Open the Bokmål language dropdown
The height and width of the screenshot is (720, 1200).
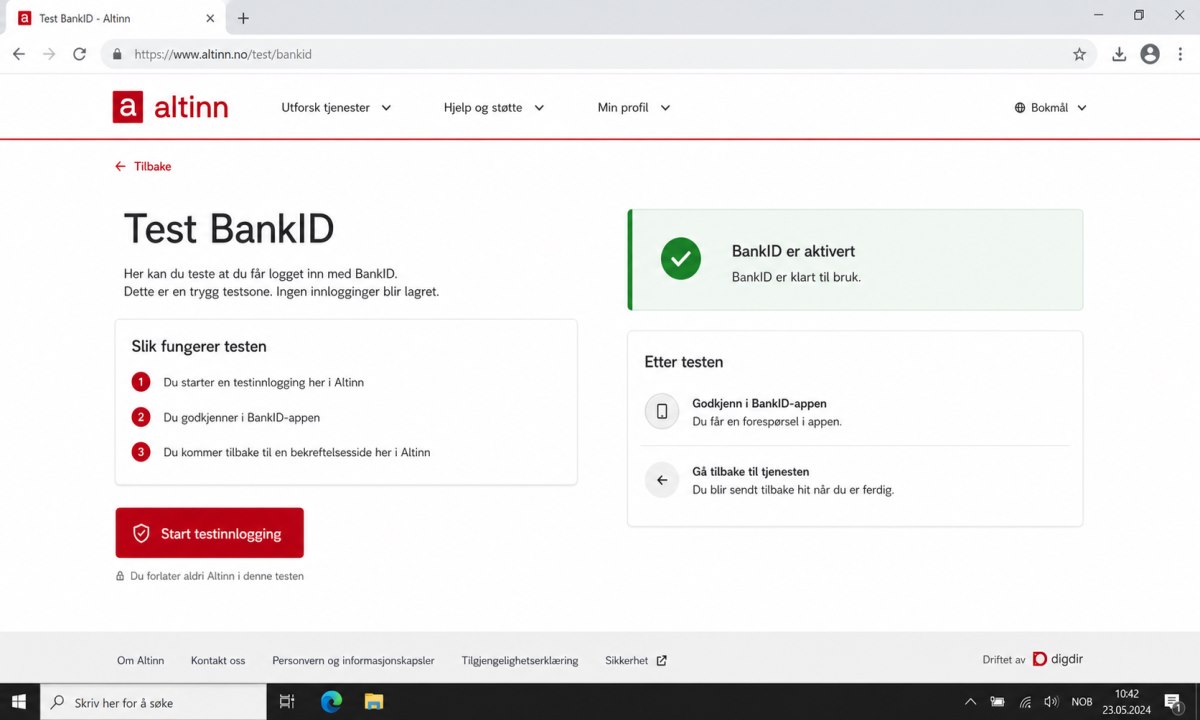pos(1050,108)
